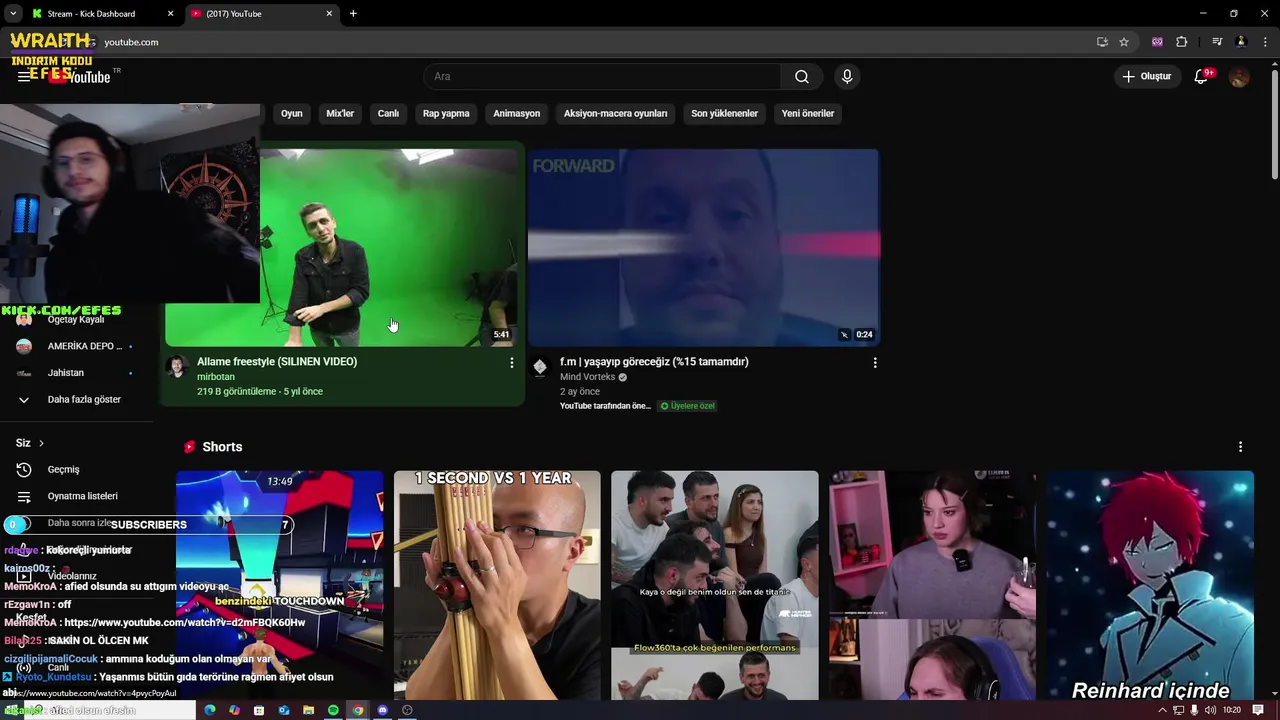1280x720 pixels.
Task: Click the YouTube search input field
Action: 602,77
